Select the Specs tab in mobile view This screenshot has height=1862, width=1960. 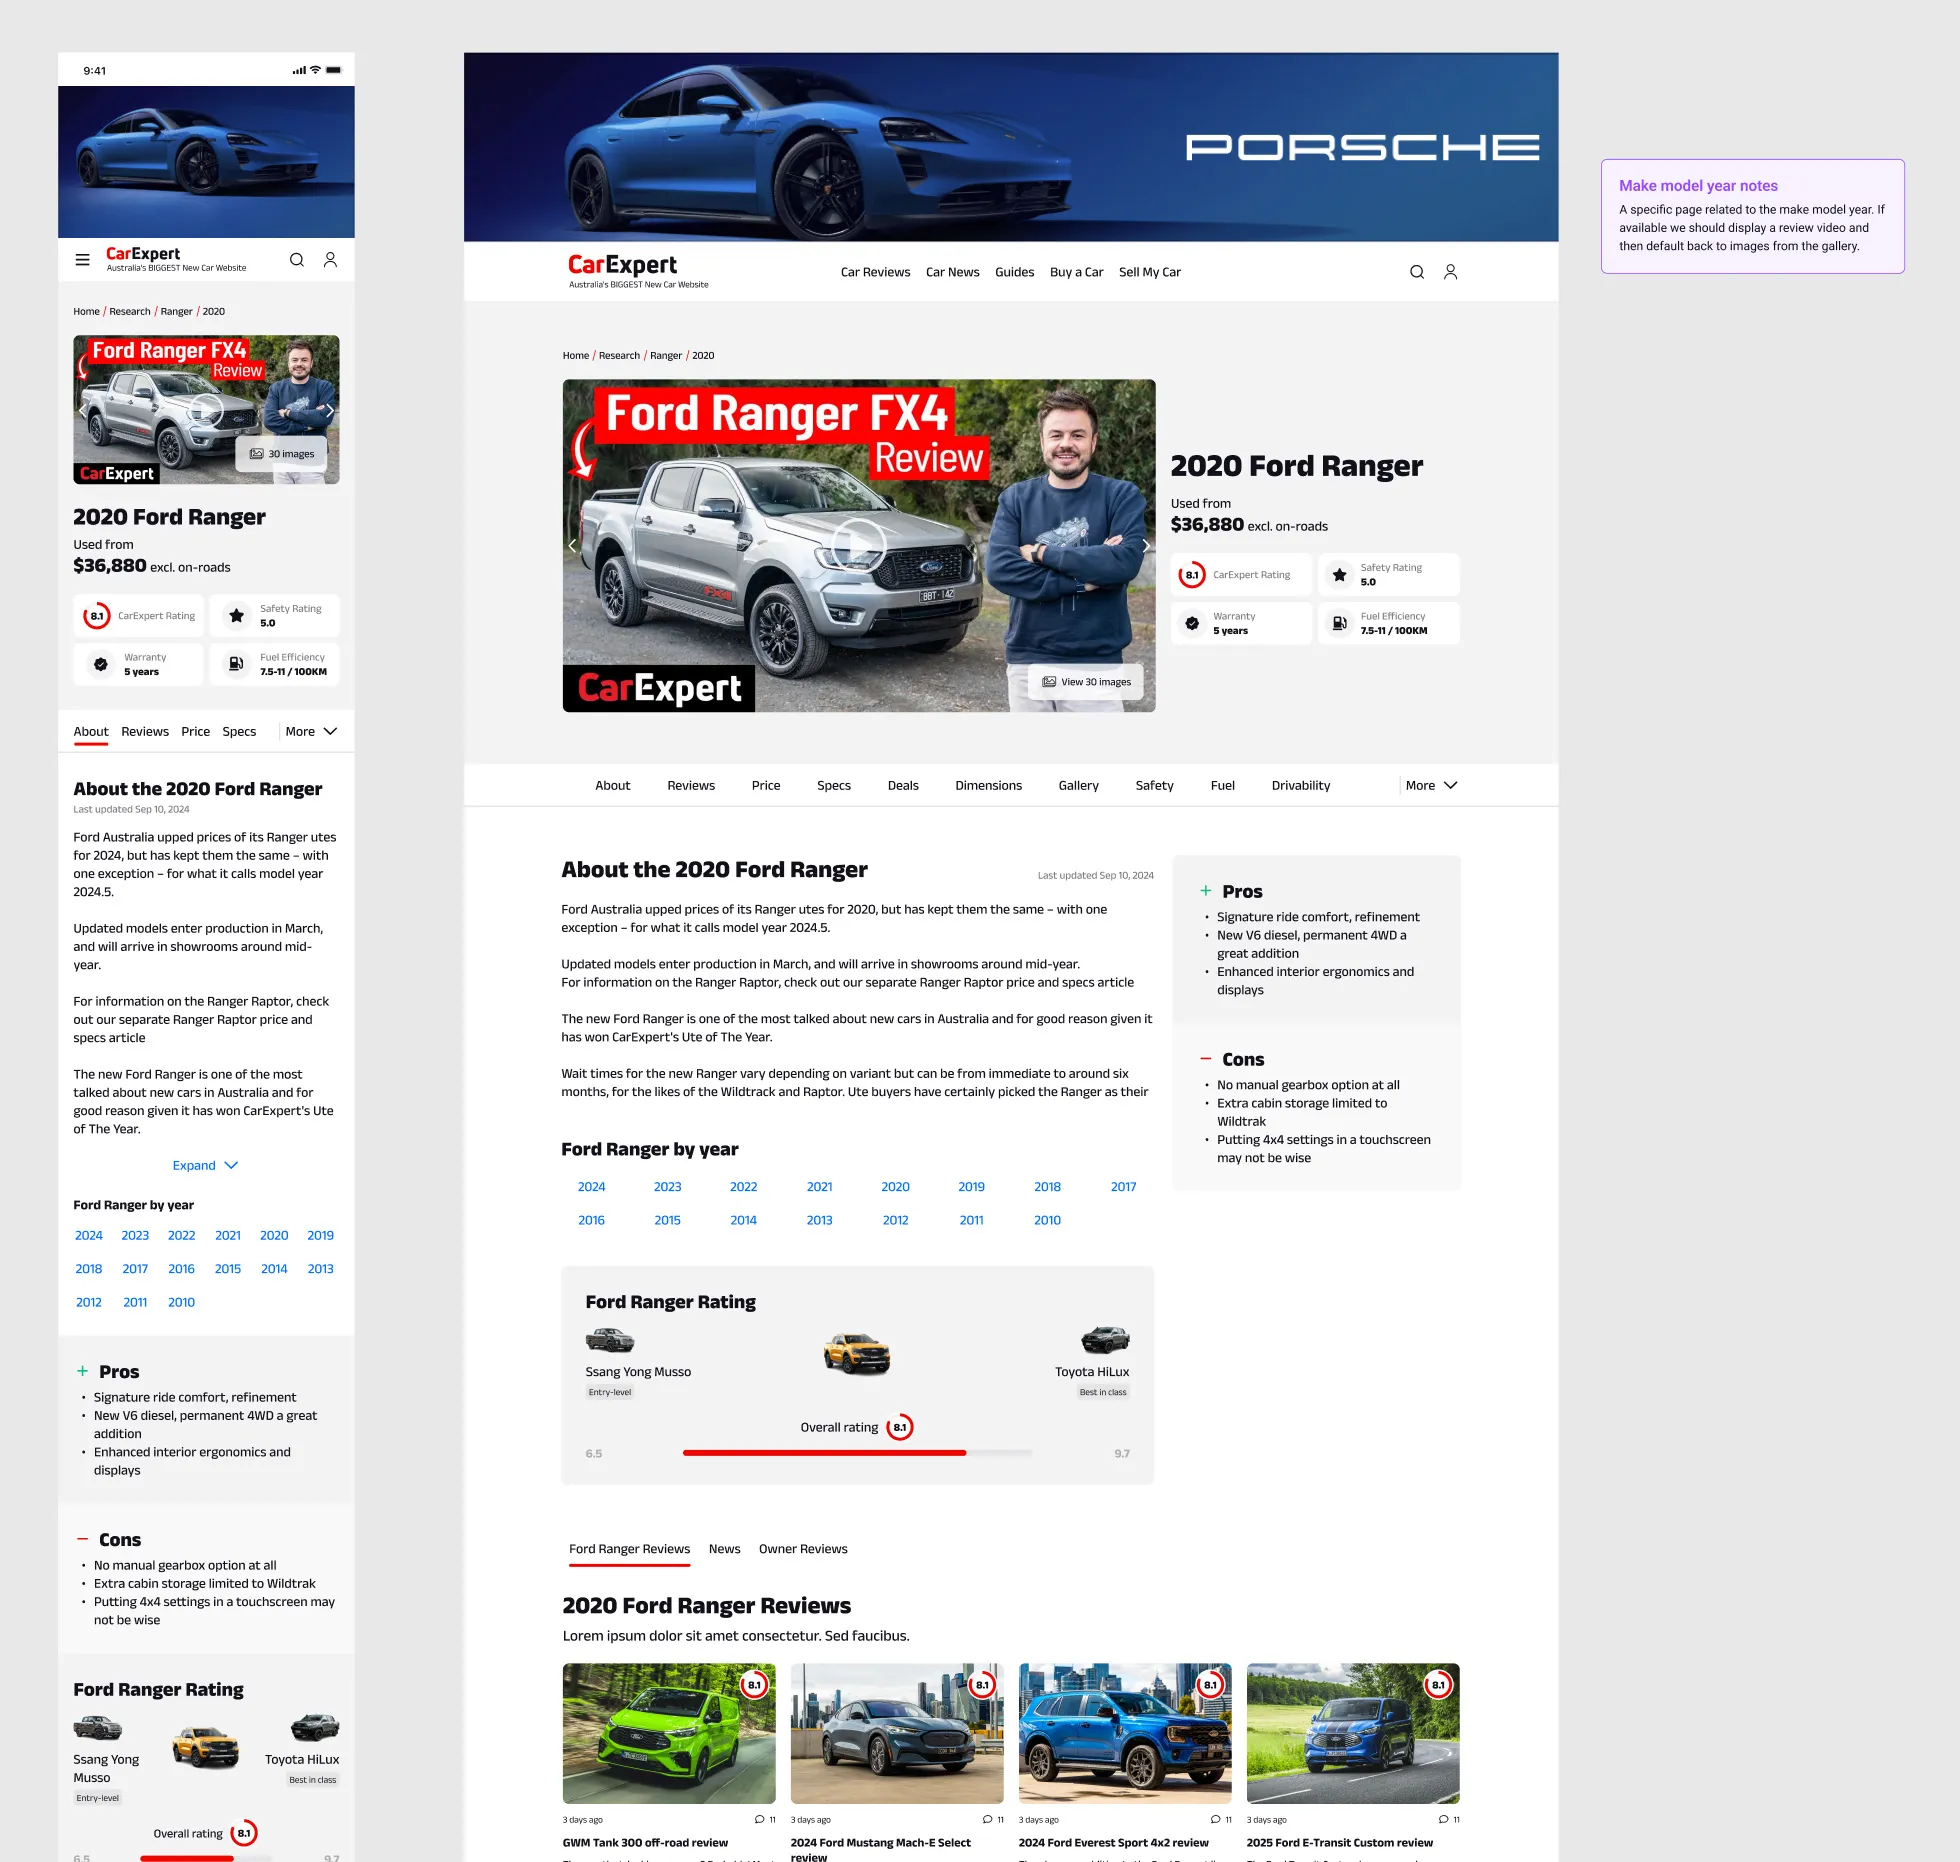[239, 732]
